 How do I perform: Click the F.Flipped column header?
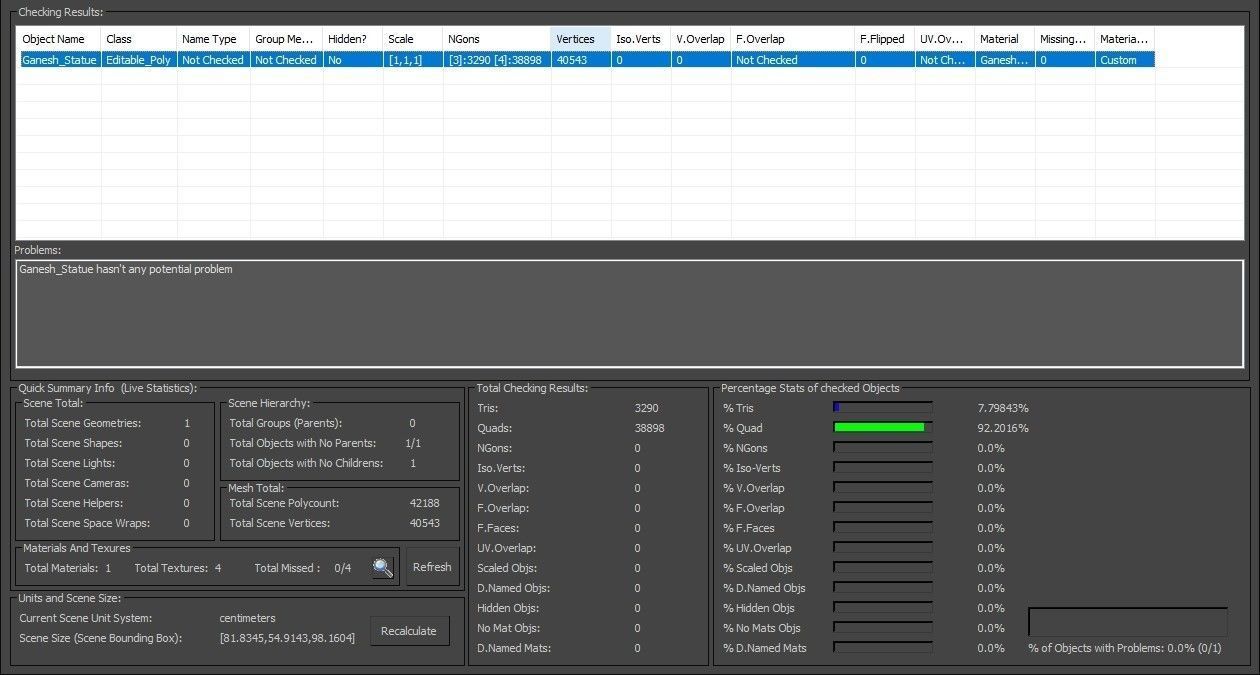click(x=885, y=39)
